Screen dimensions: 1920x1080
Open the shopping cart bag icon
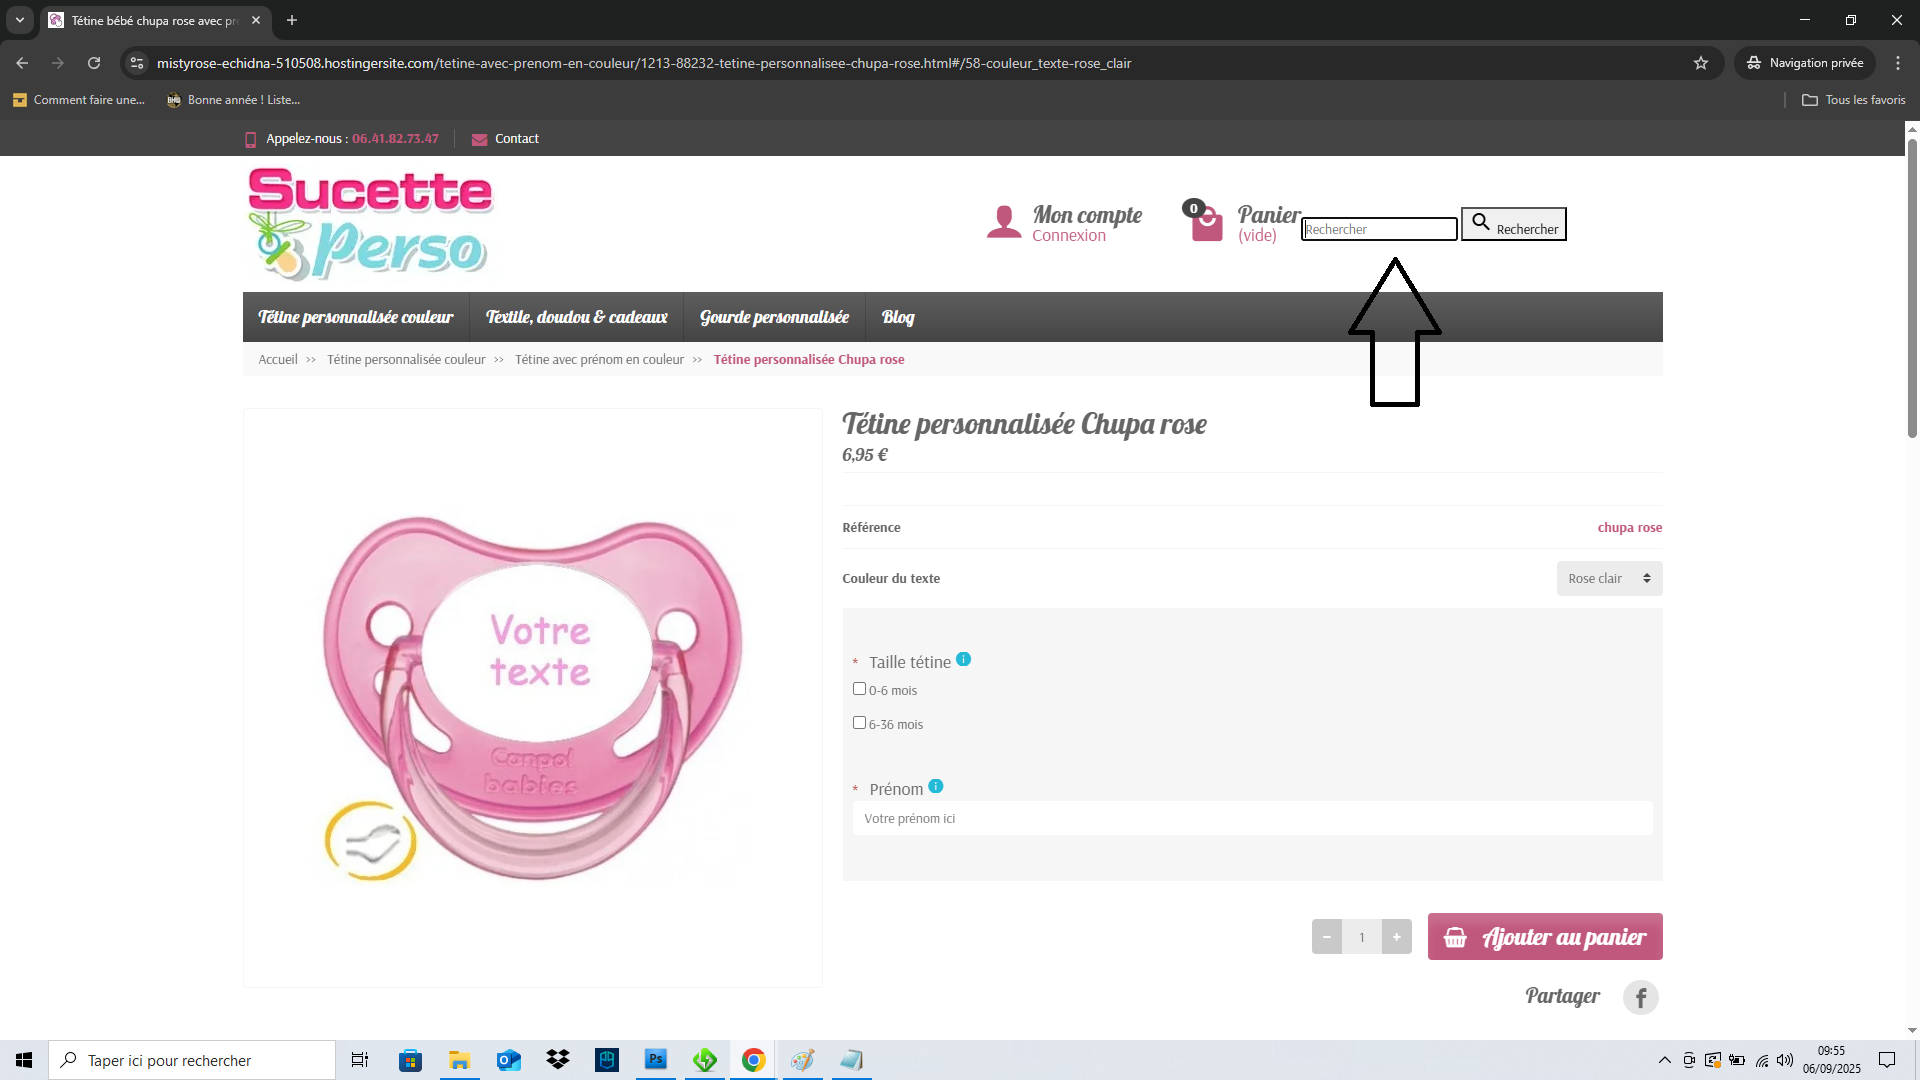click(1206, 224)
